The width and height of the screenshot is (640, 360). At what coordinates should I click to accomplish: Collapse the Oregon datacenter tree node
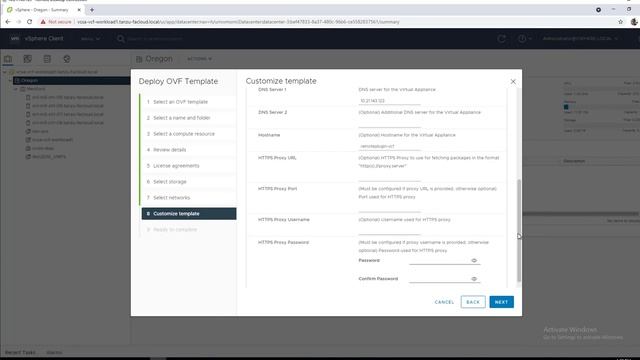coord(10,80)
